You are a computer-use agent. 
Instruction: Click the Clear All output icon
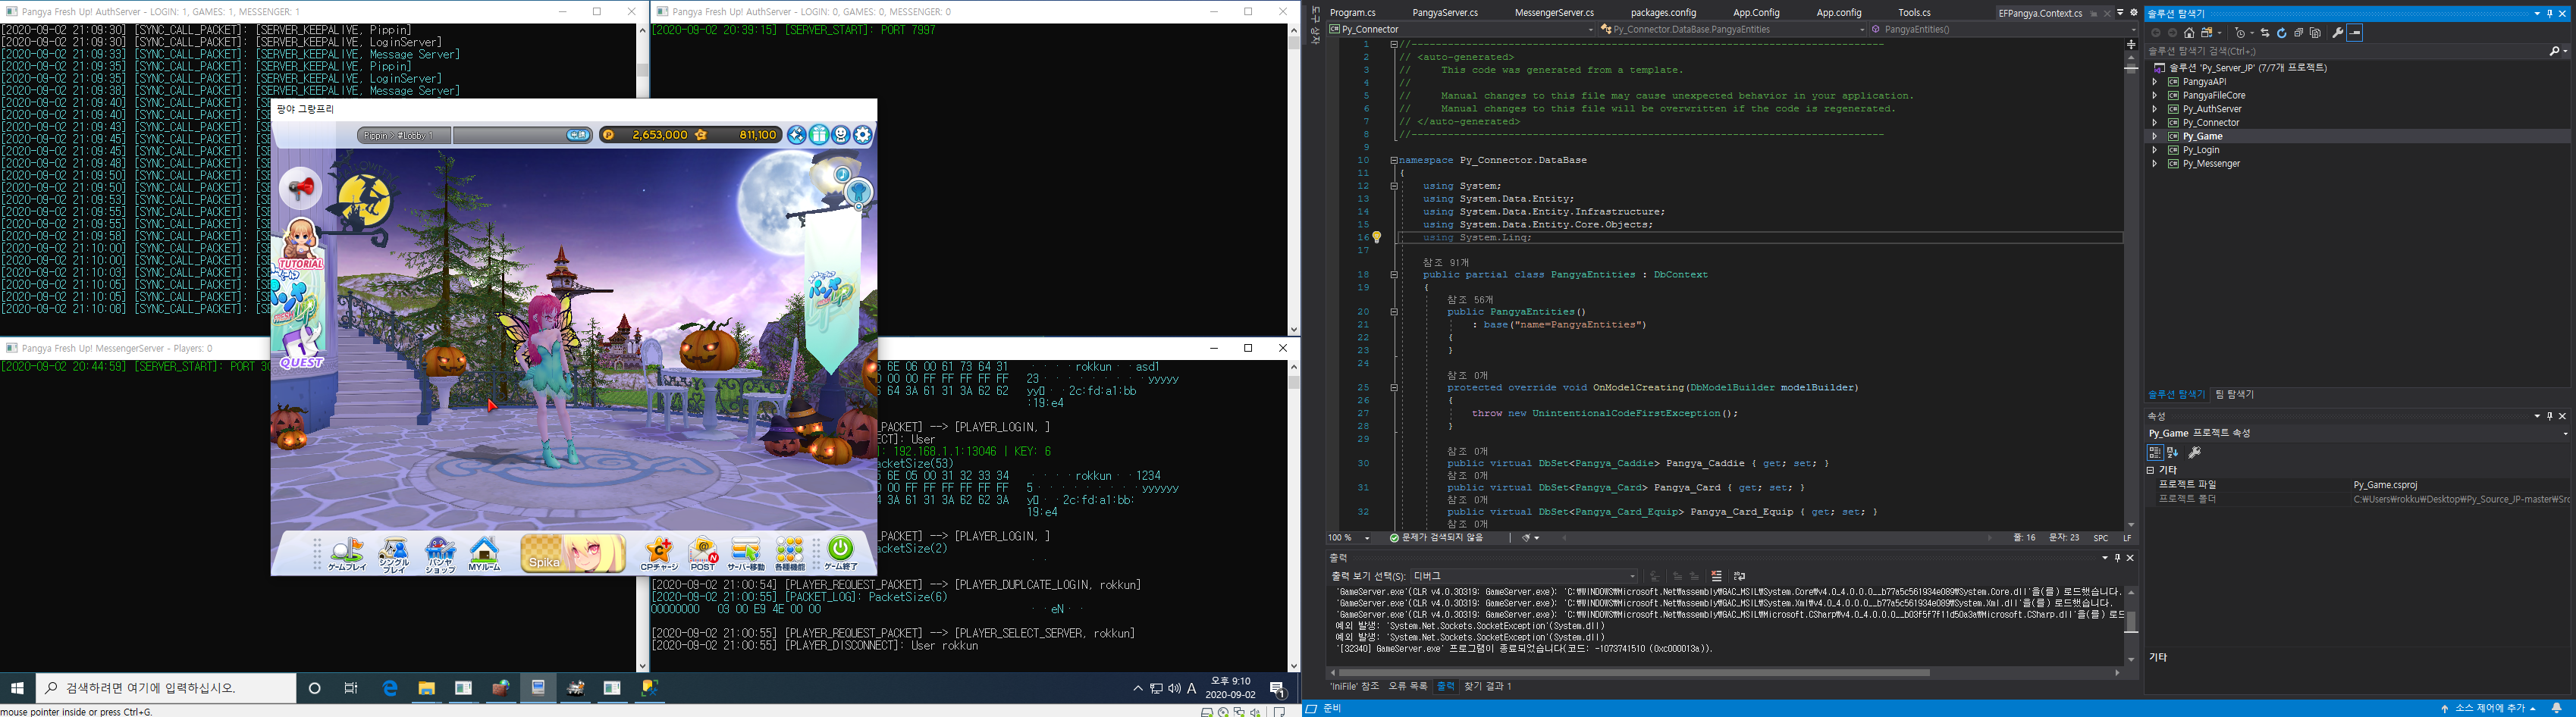click(x=1717, y=576)
